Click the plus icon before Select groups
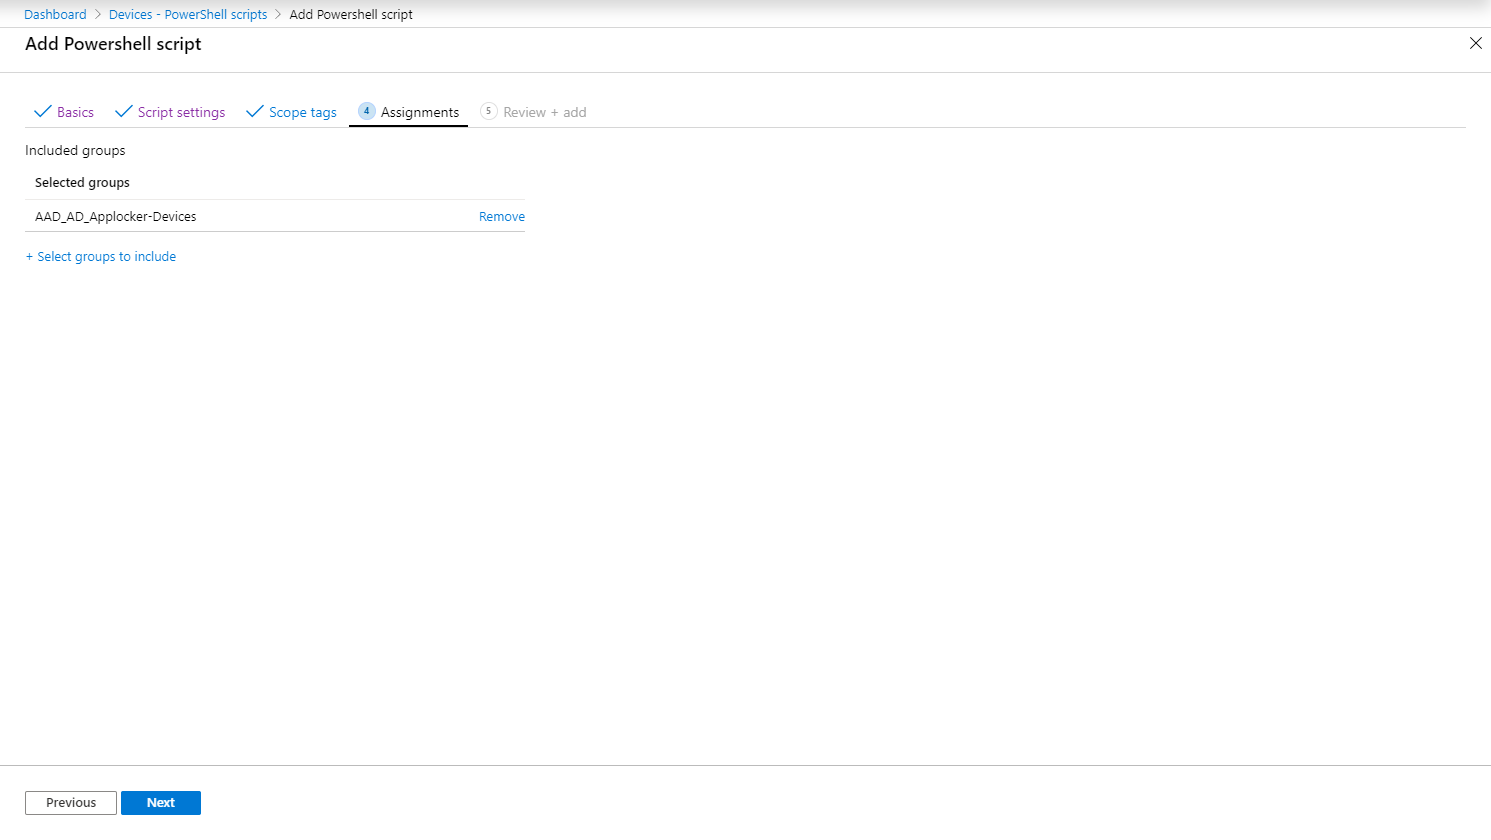 click(29, 257)
